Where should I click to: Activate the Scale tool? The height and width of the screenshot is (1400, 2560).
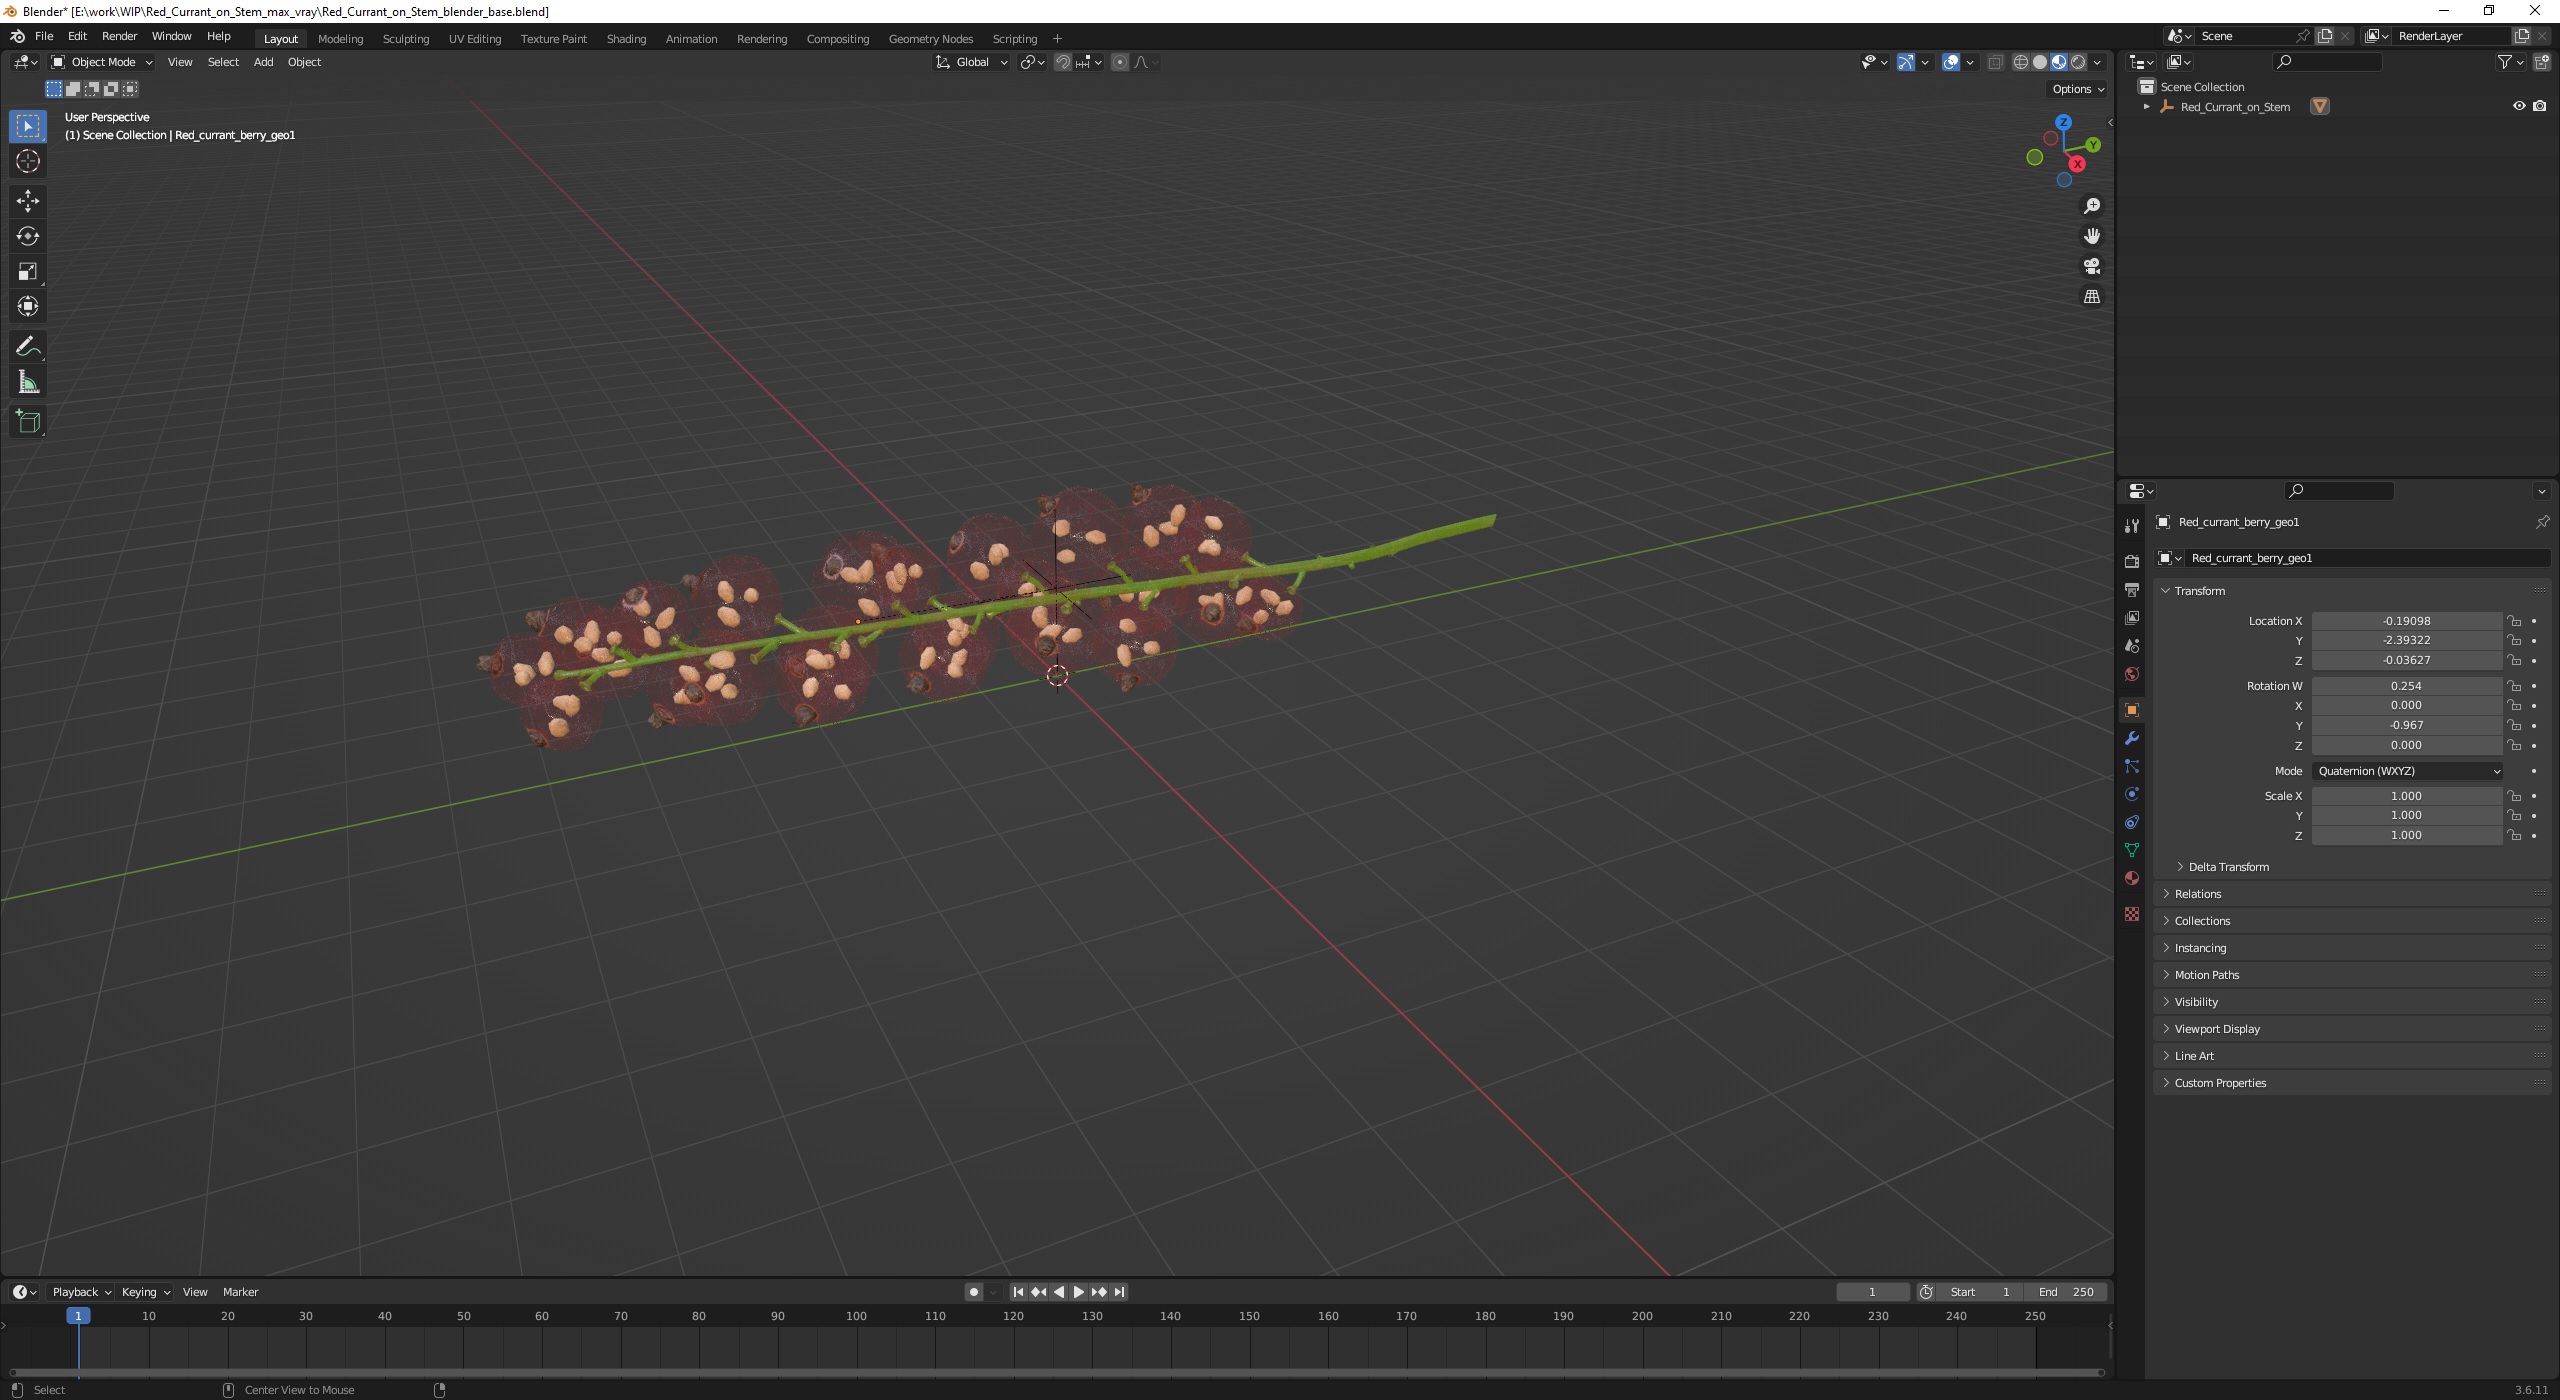pos(28,271)
